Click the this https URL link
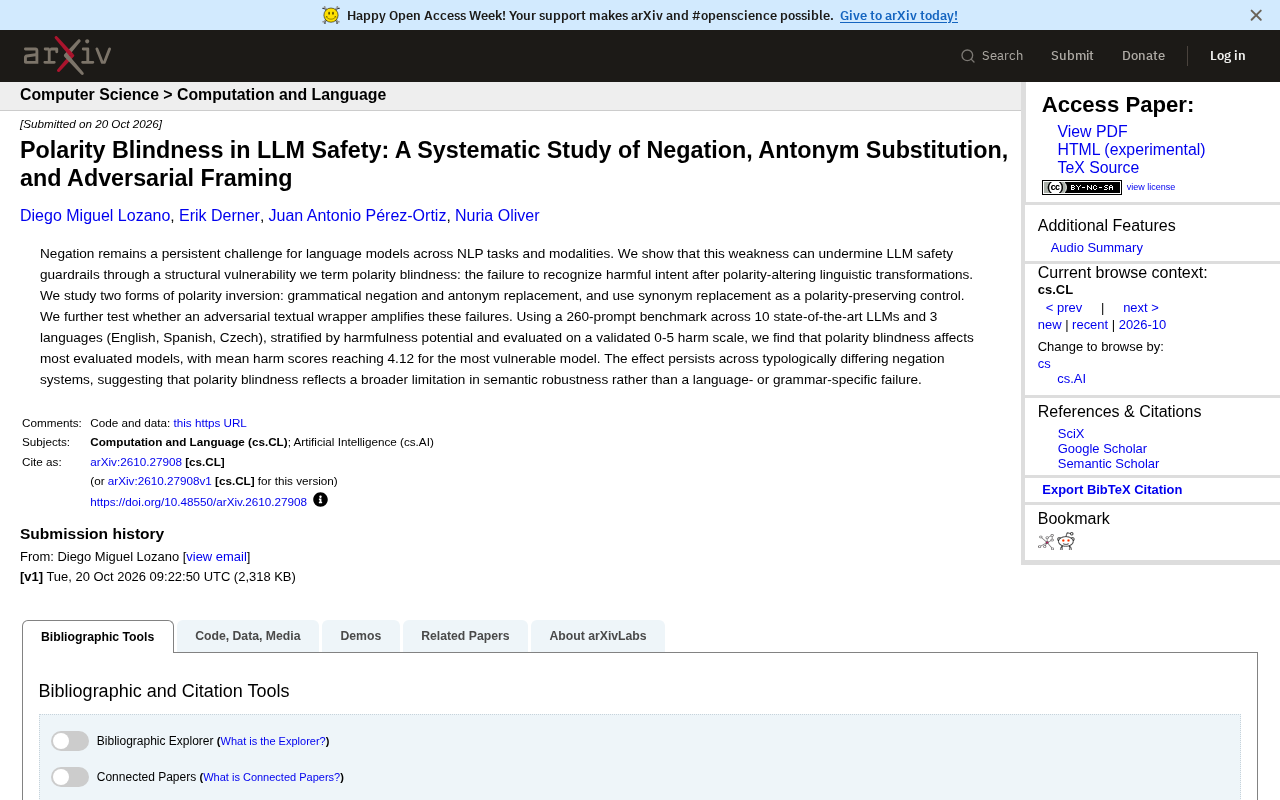The height and width of the screenshot is (800, 1280). (x=210, y=423)
